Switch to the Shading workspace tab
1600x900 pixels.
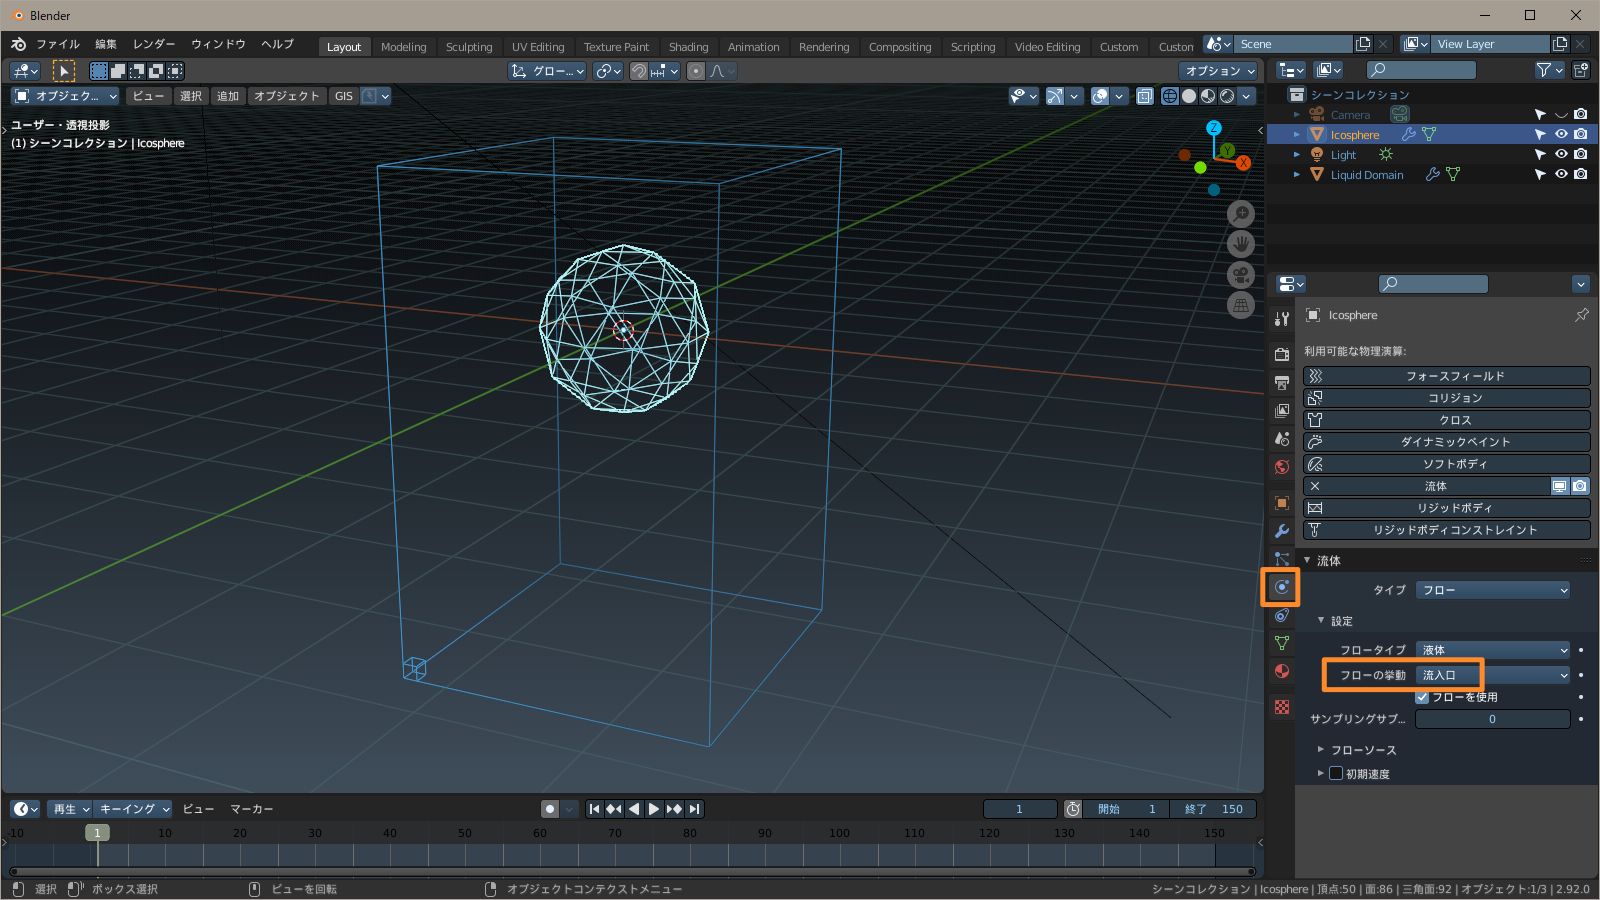pyautogui.click(x=688, y=47)
